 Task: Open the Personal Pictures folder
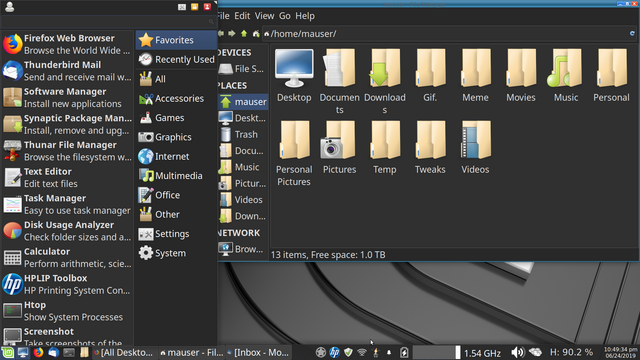pyautogui.click(x=294, y=153)
